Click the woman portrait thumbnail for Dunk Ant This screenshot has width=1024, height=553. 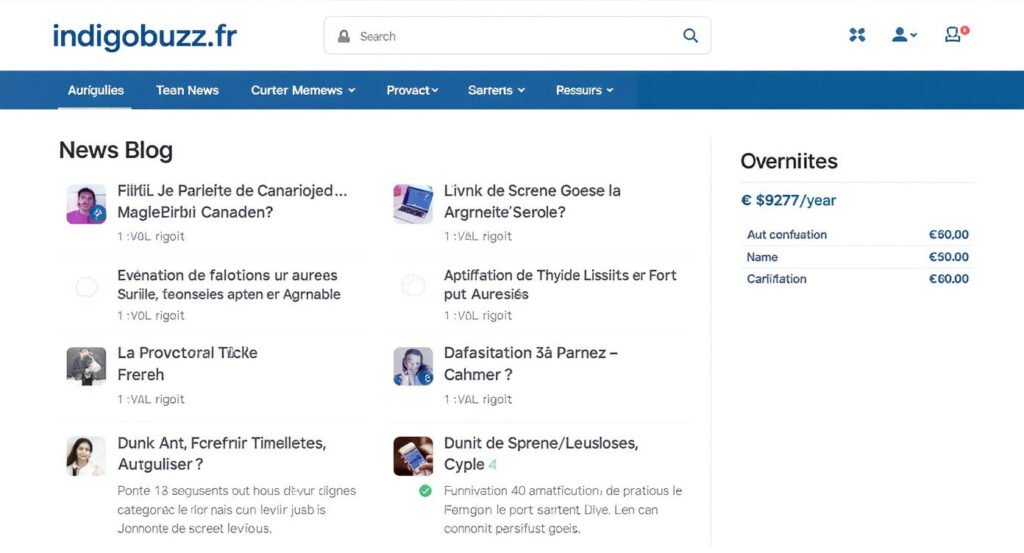click(x=87, y=455)
